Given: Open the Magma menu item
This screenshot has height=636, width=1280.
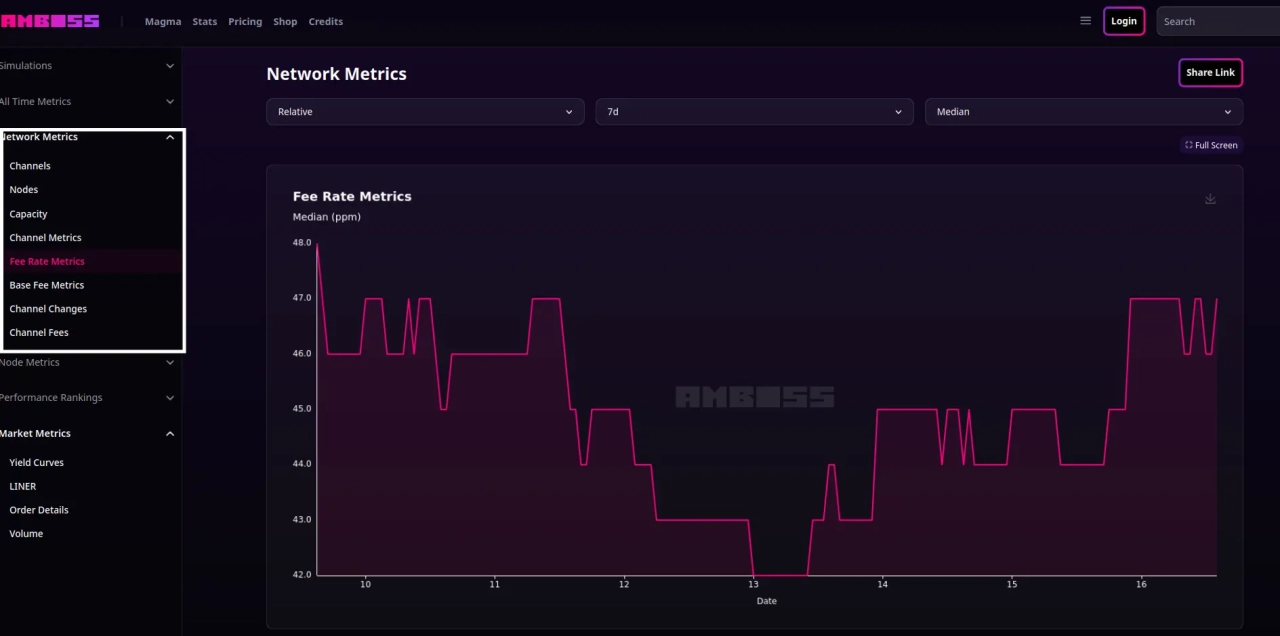Looking at the screenshot, I should point(163,21).
